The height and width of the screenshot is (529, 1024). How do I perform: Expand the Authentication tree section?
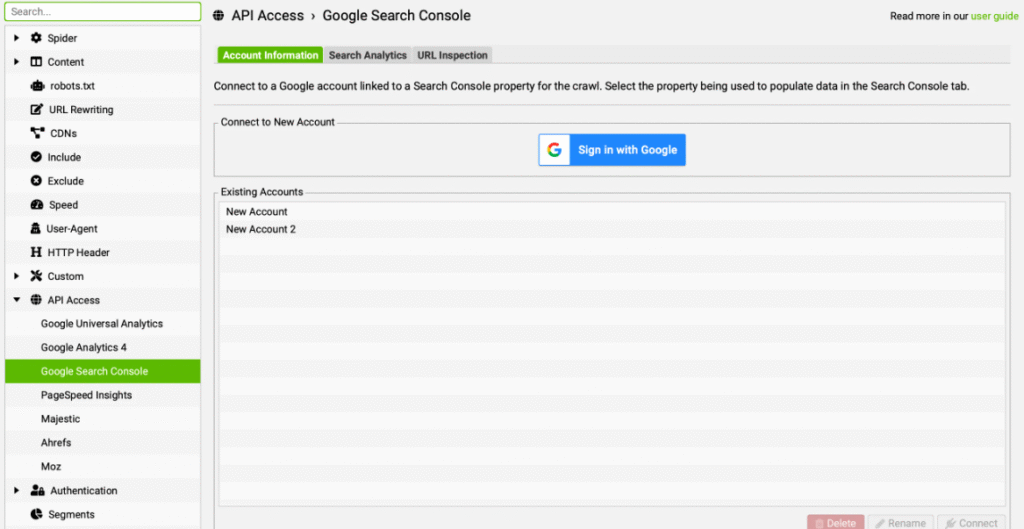pos(17,490)
